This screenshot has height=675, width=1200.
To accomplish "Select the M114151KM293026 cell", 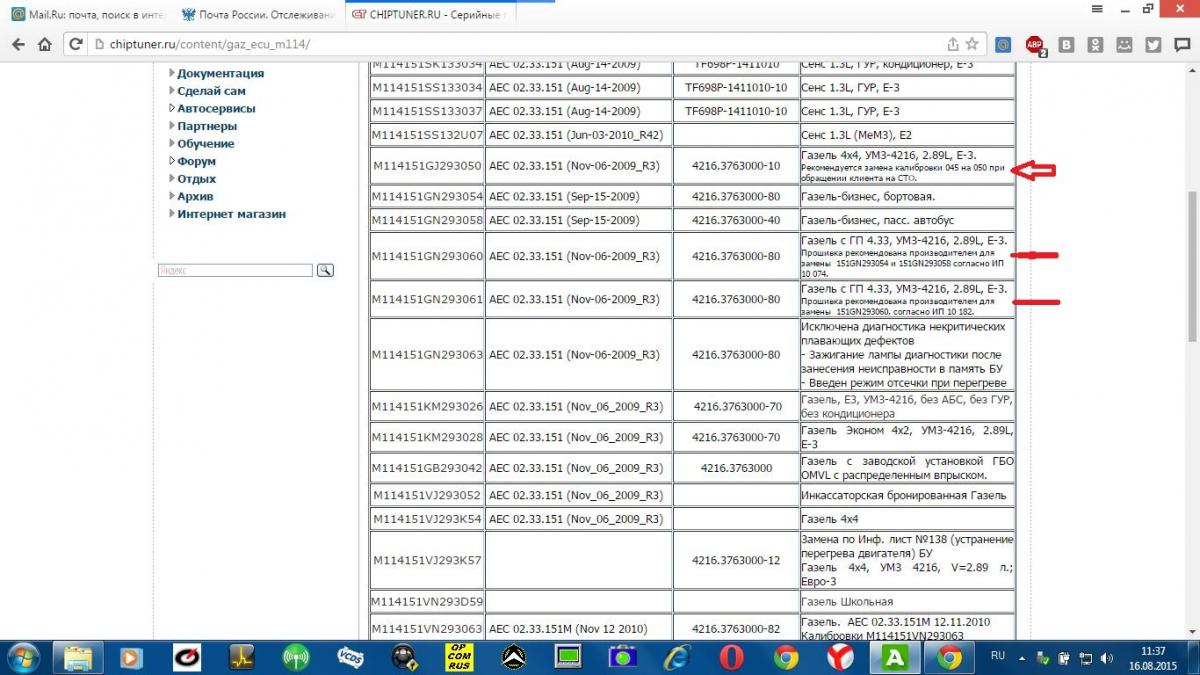I will pyautogui.click(x=427, y=407).
